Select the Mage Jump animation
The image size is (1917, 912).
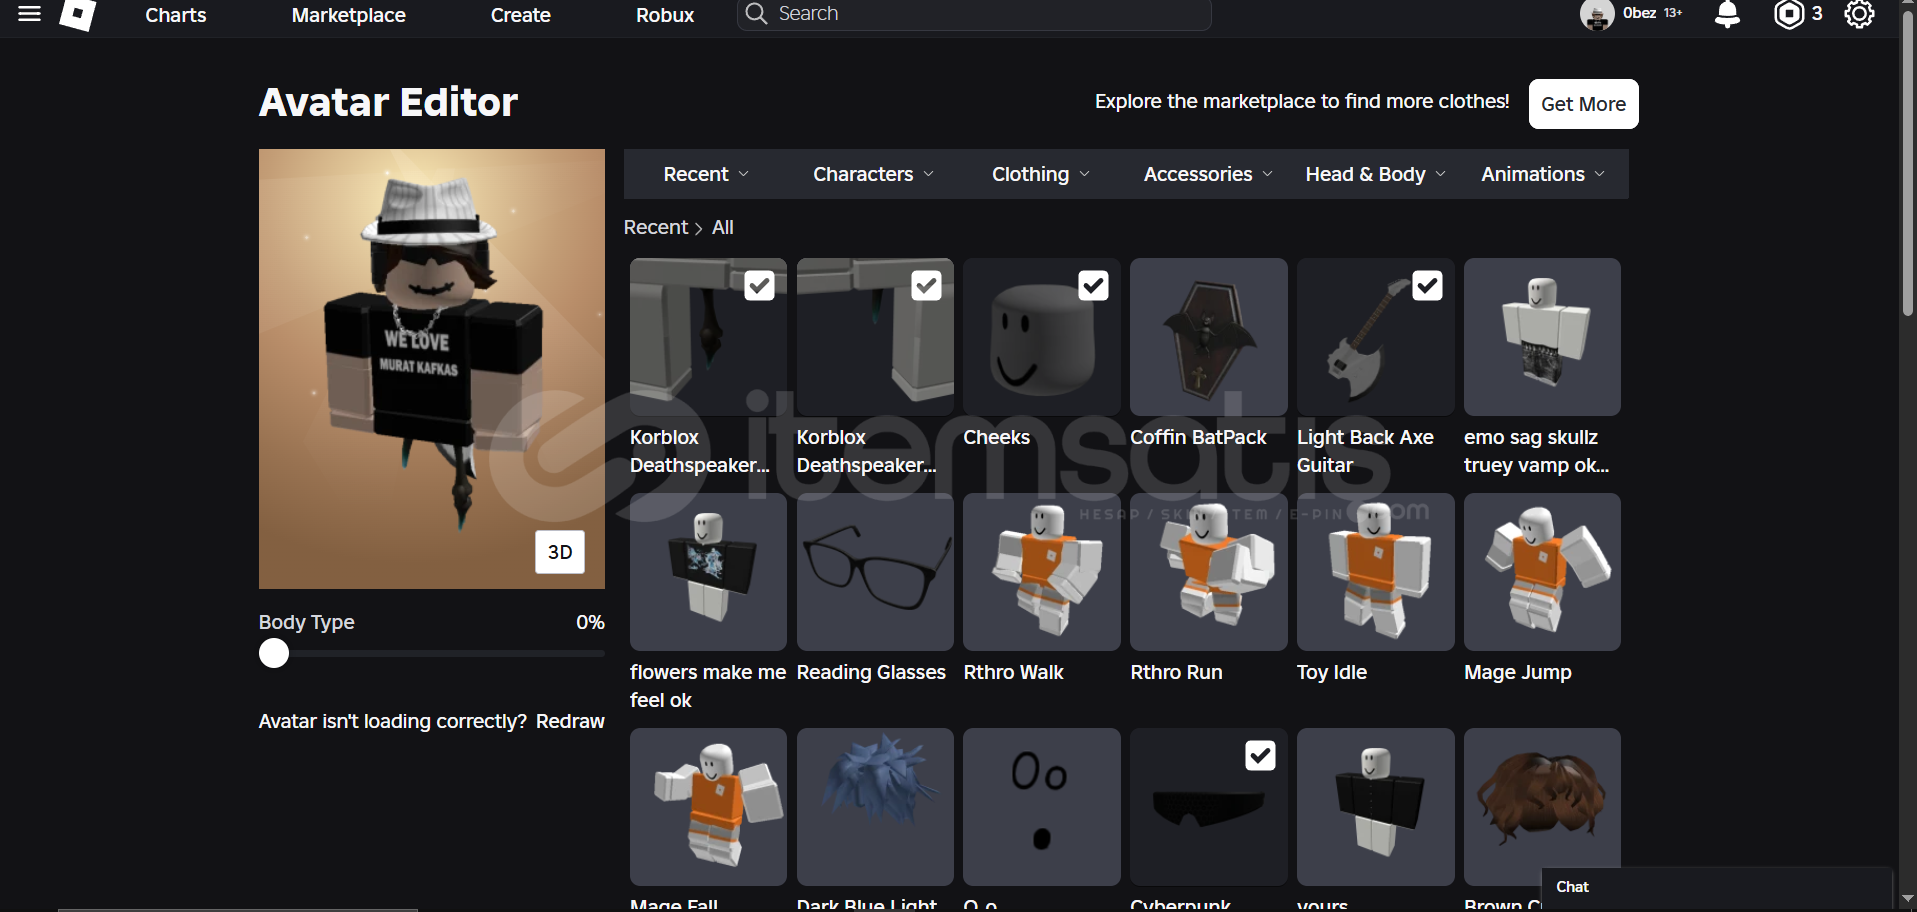coord(1542,572)
